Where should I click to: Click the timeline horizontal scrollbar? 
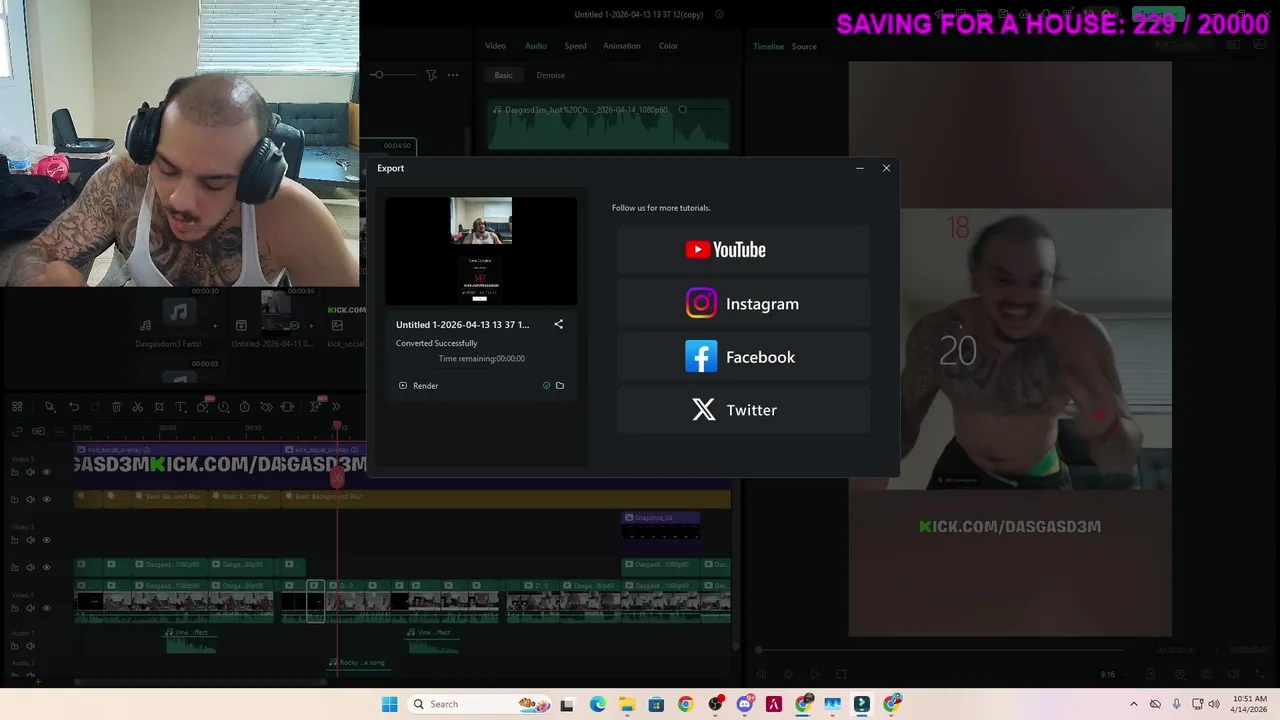coord(200,682)
